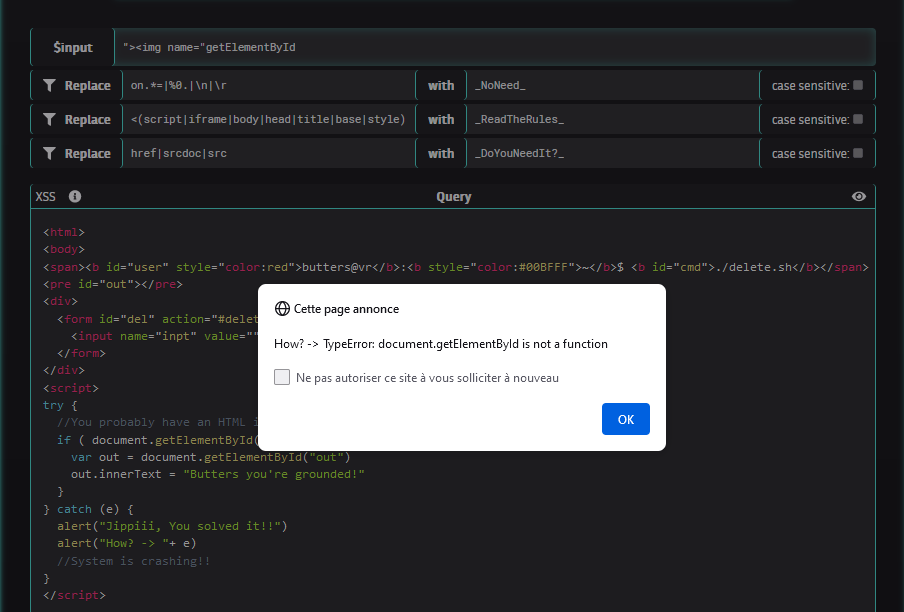Click the globe icon in the alert dialog
The width and height of the screenshot is (904, 612).
282,309
